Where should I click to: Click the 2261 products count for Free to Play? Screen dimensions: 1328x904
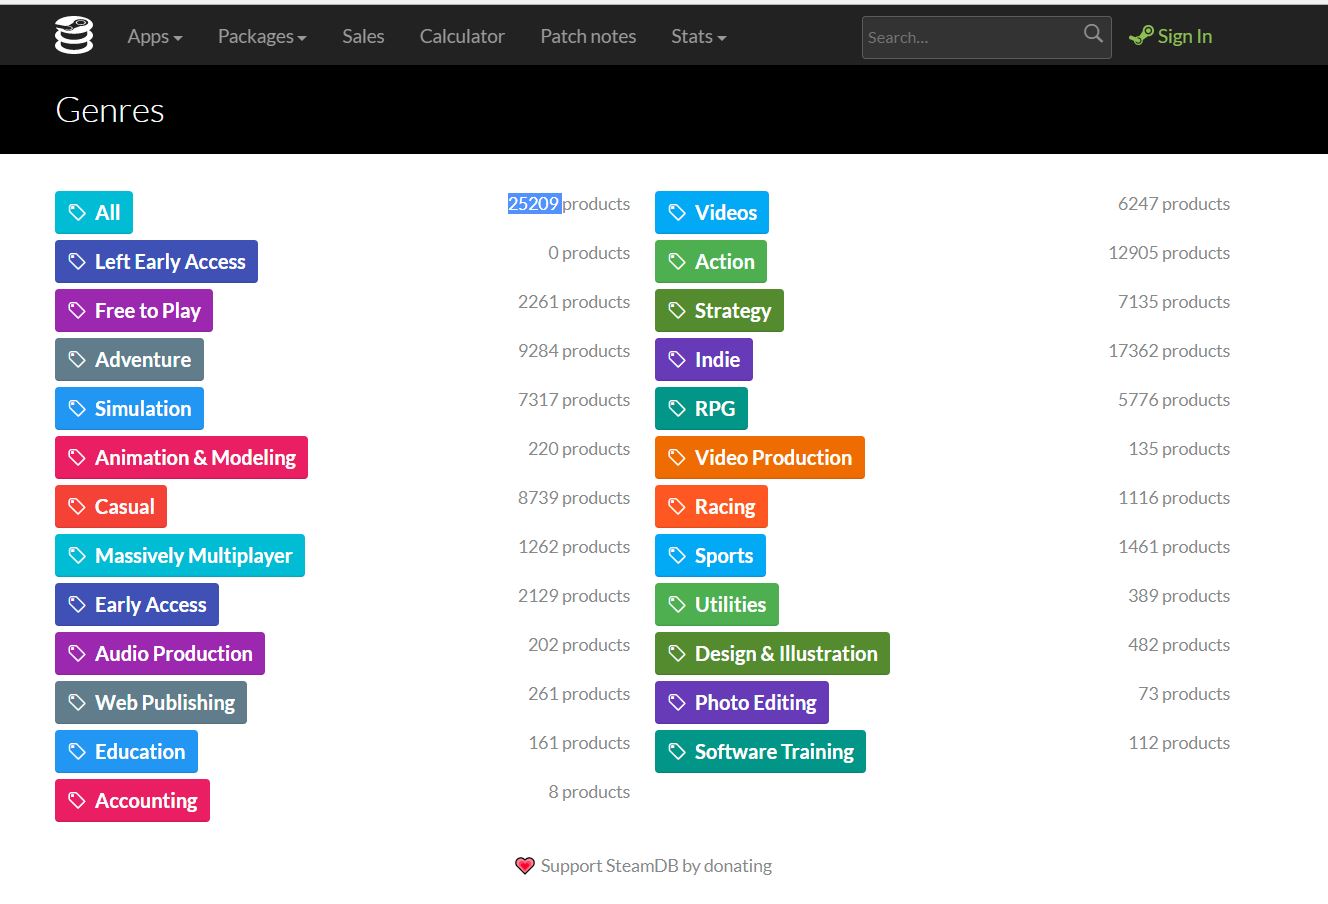point(574,301)
